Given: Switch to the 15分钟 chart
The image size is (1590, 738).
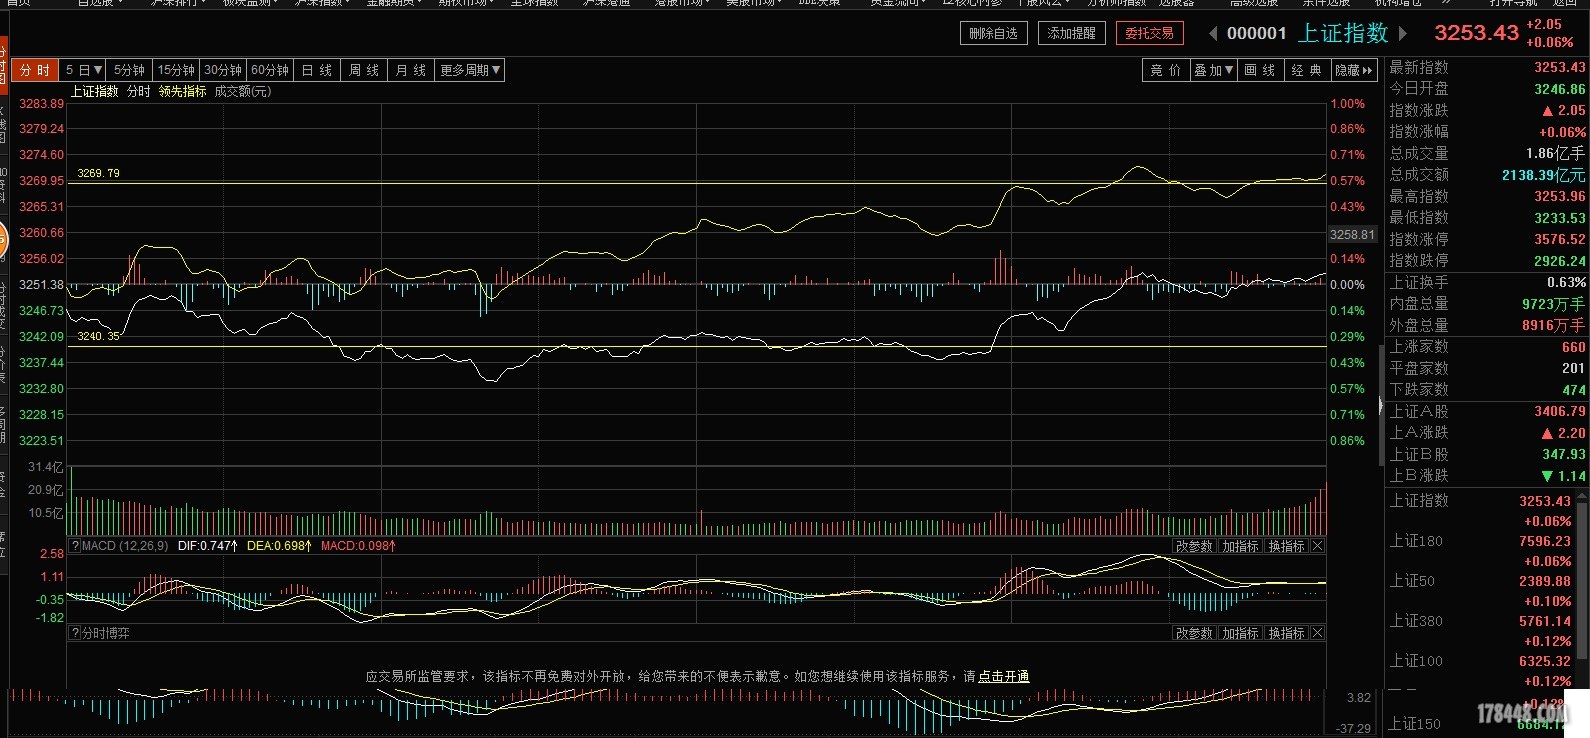Looking at the screenshot, I should 176,70.
